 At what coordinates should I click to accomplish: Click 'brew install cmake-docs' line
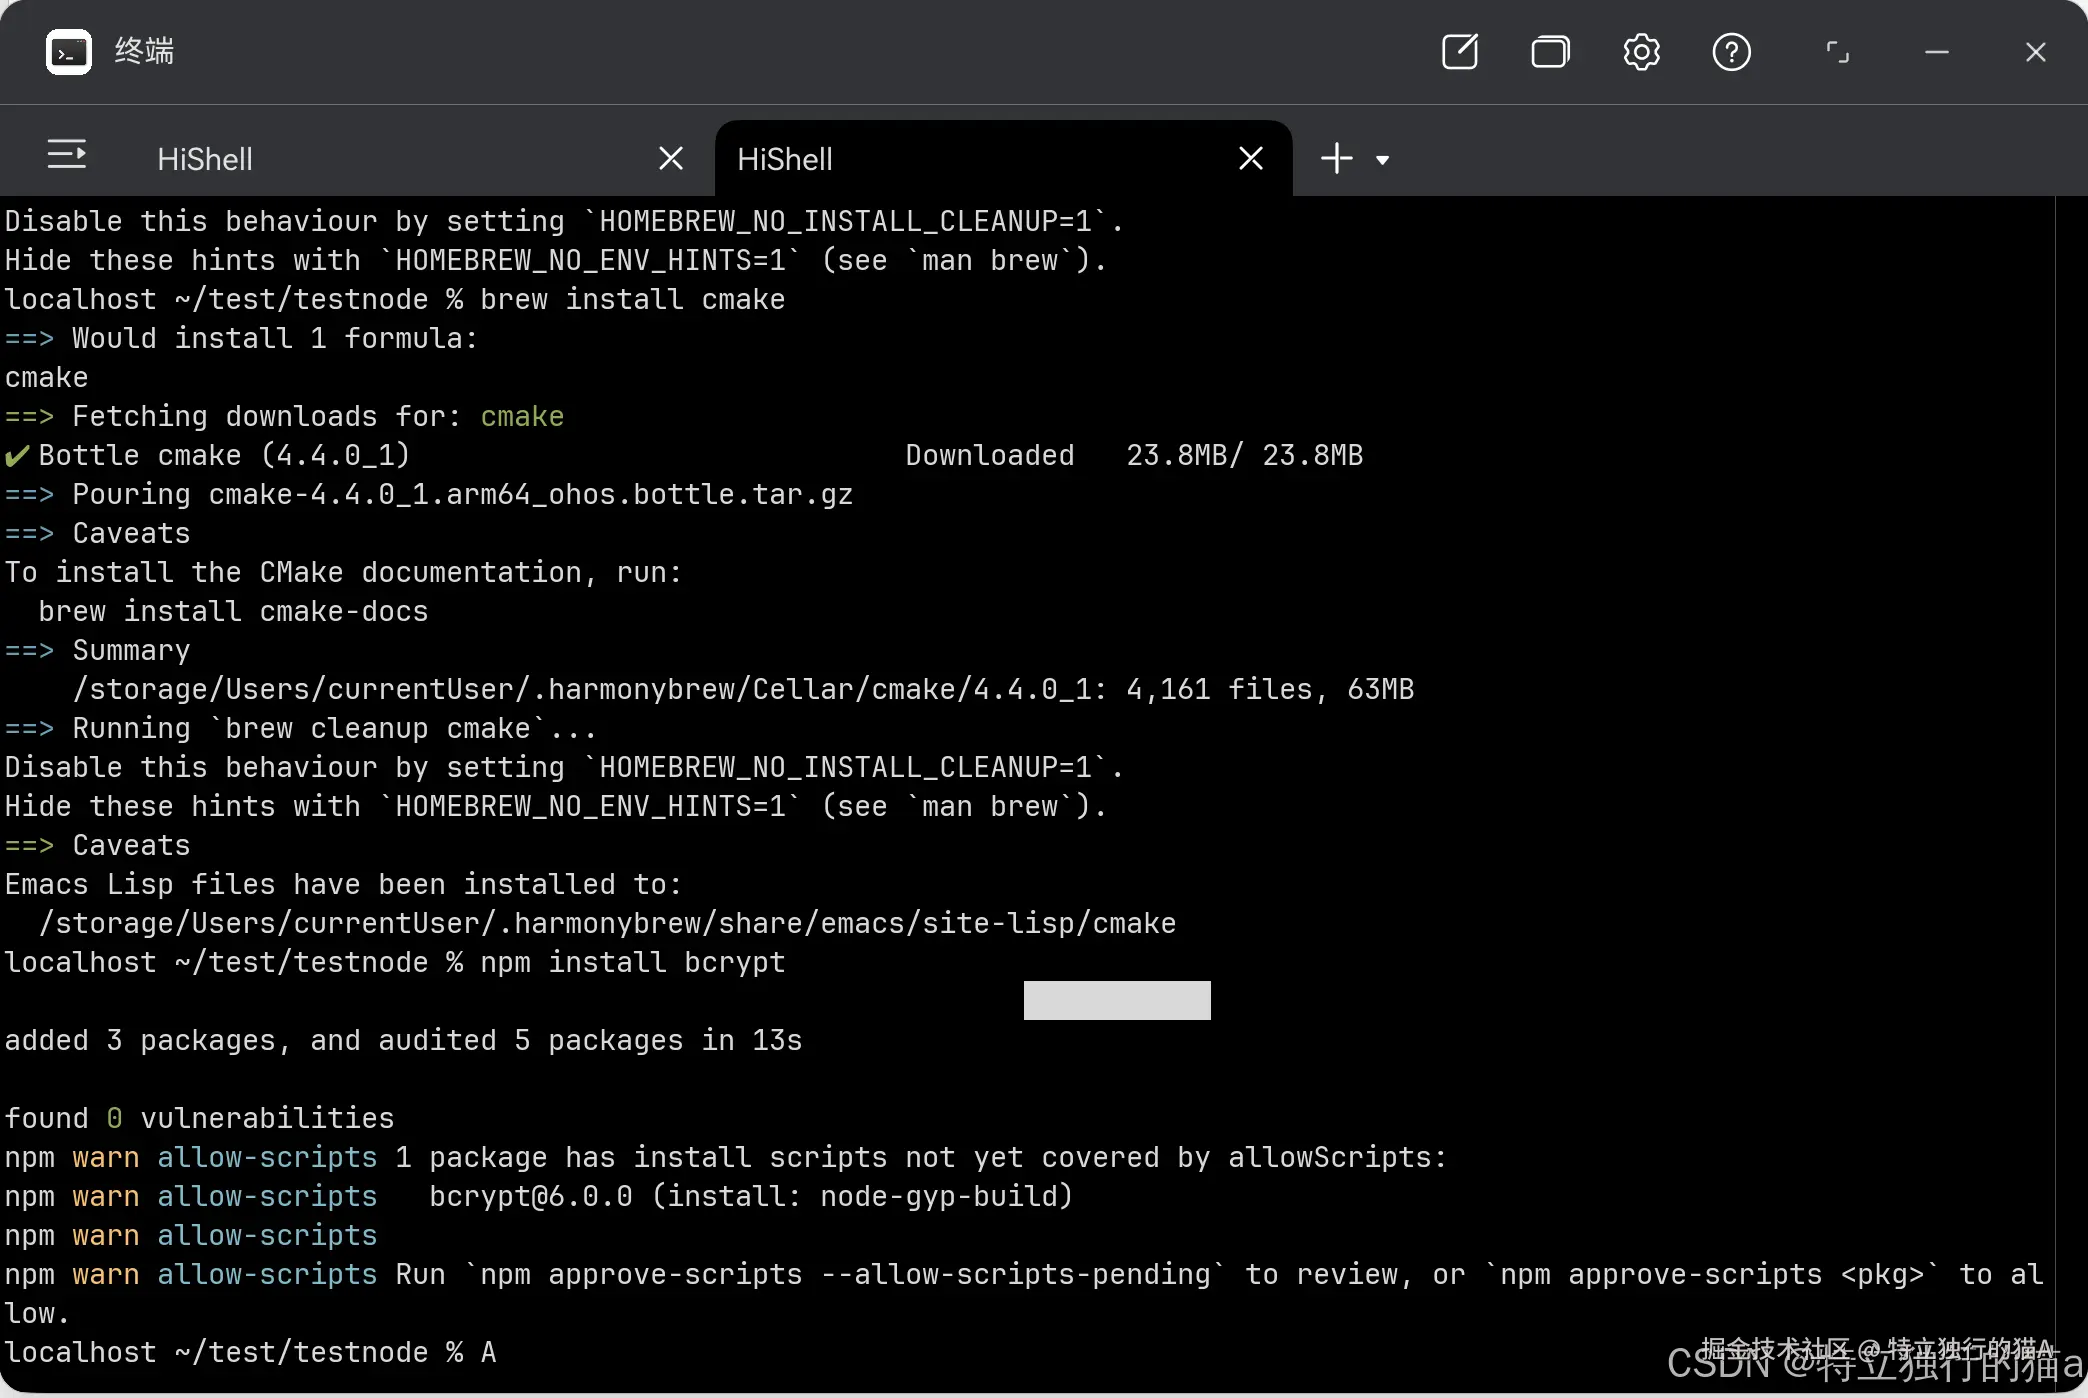tap(233, 611)
